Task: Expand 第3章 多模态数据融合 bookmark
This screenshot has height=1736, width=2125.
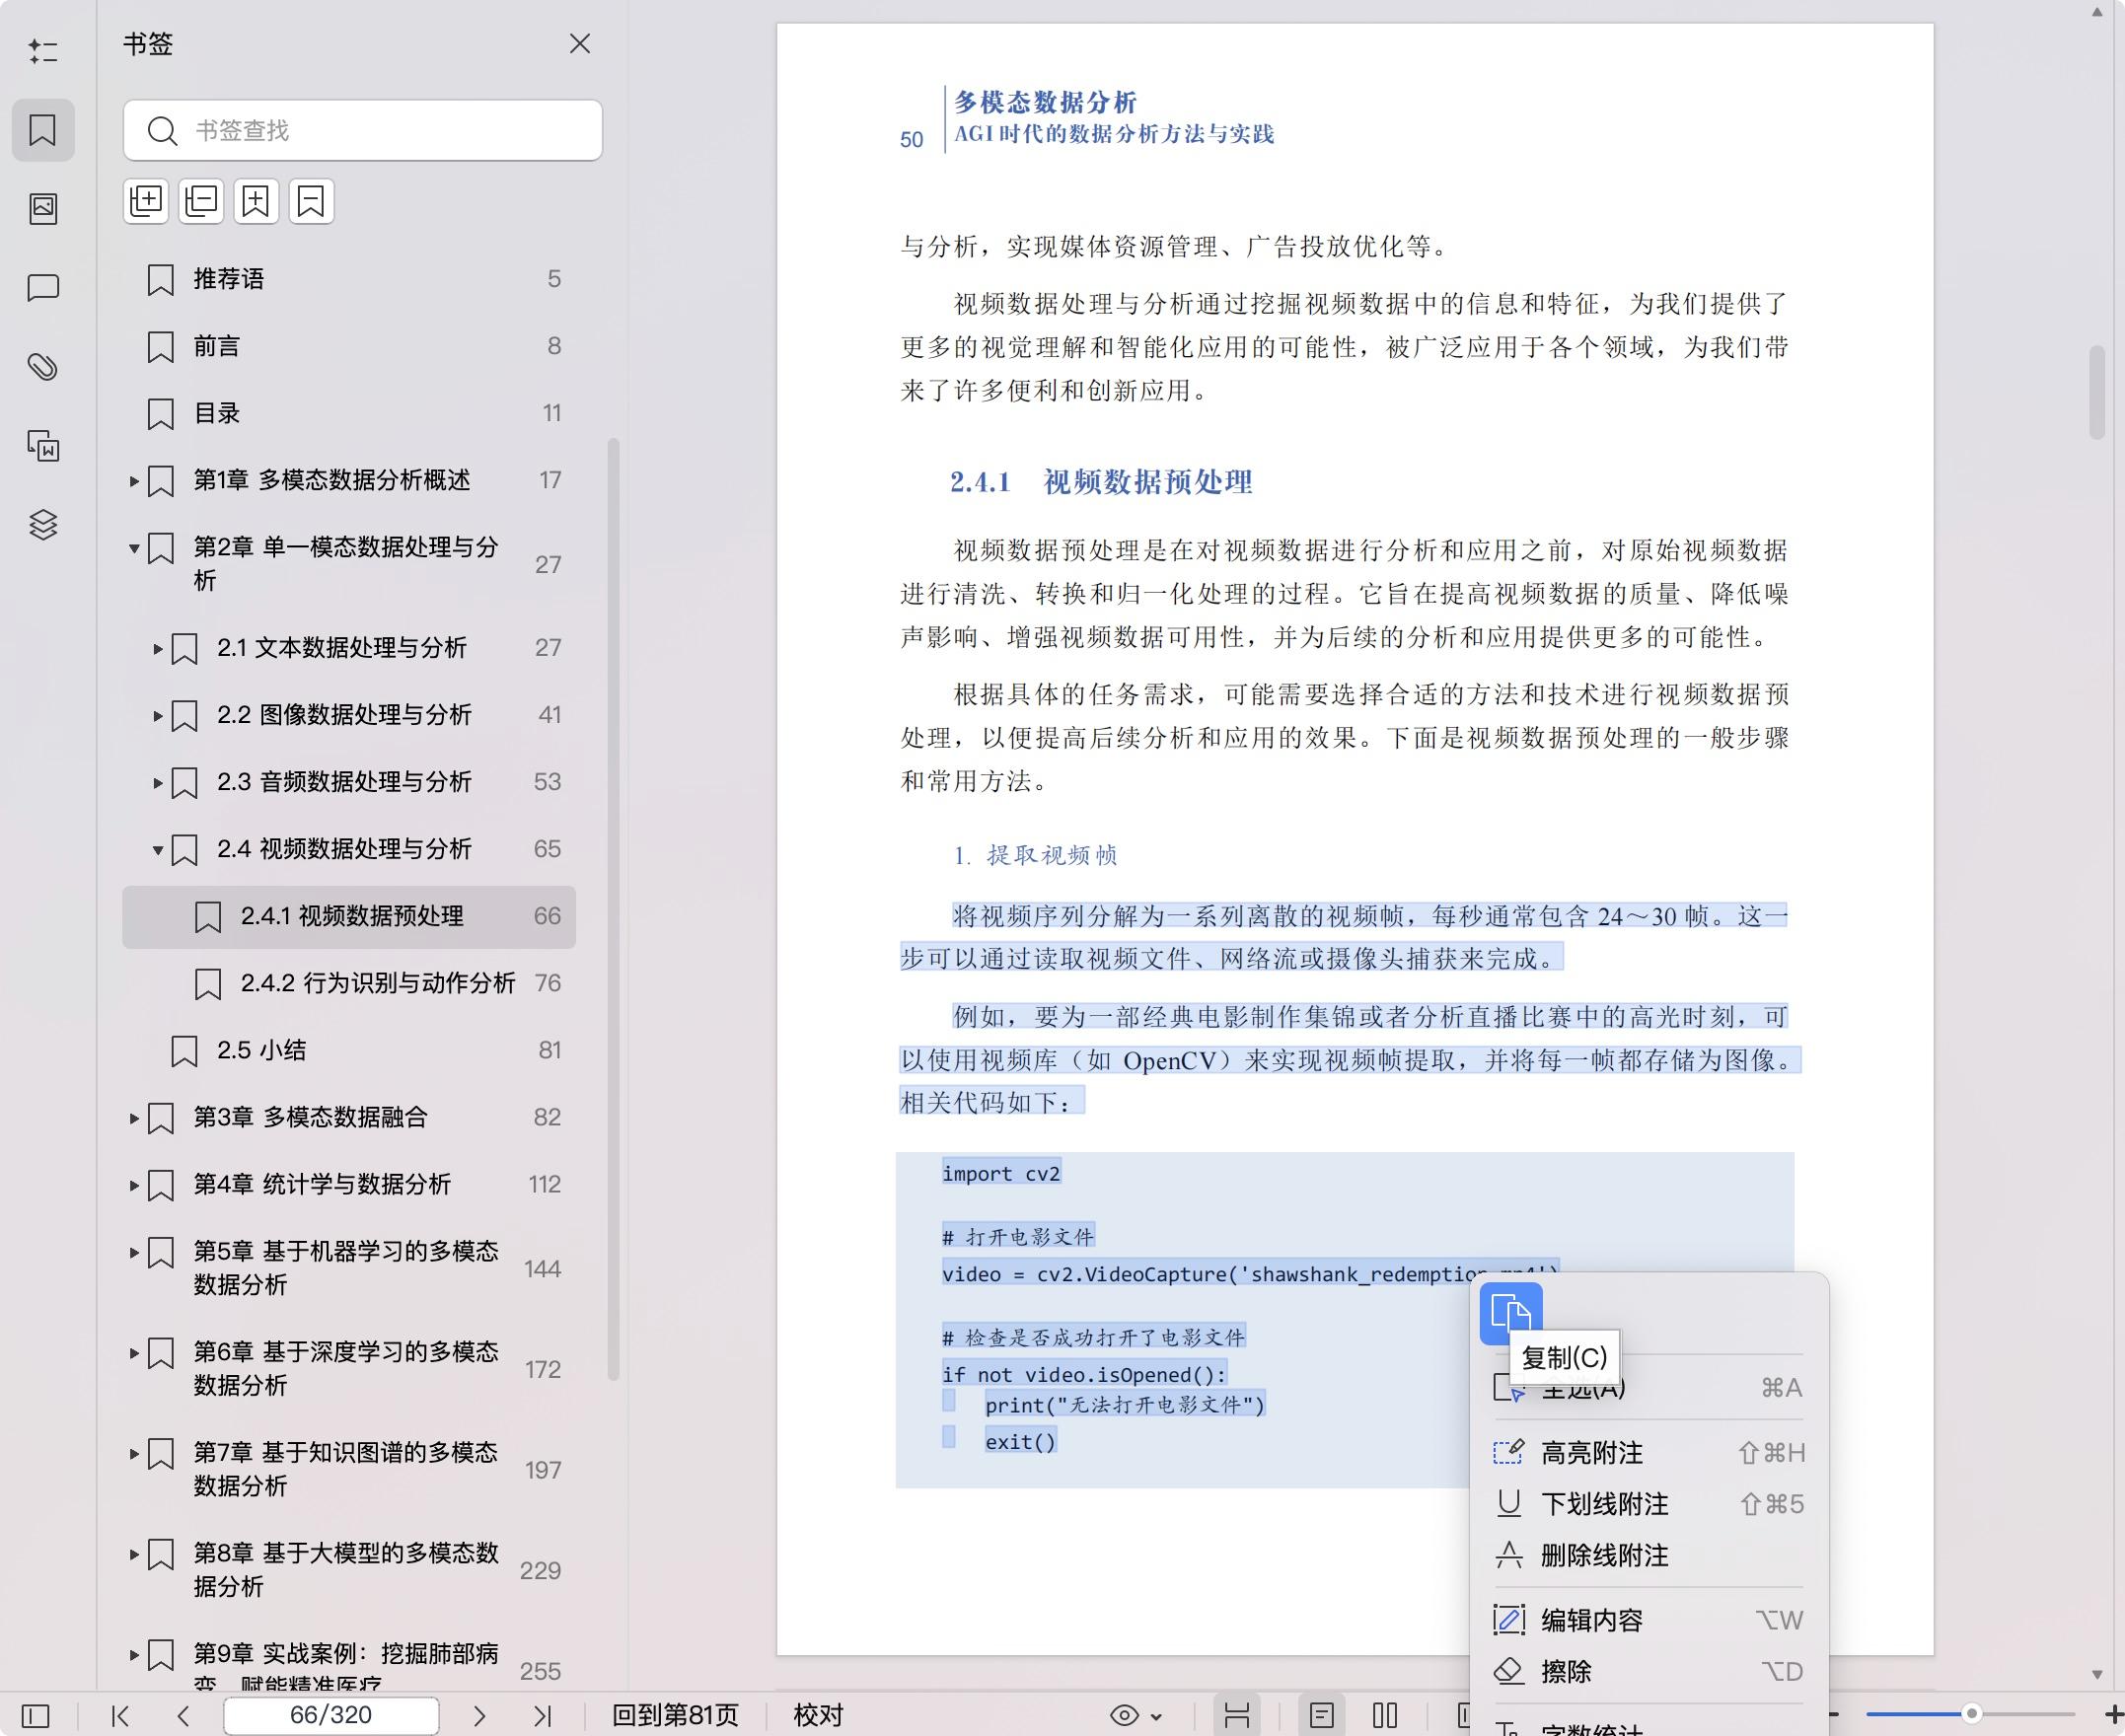Action: 134,1118
